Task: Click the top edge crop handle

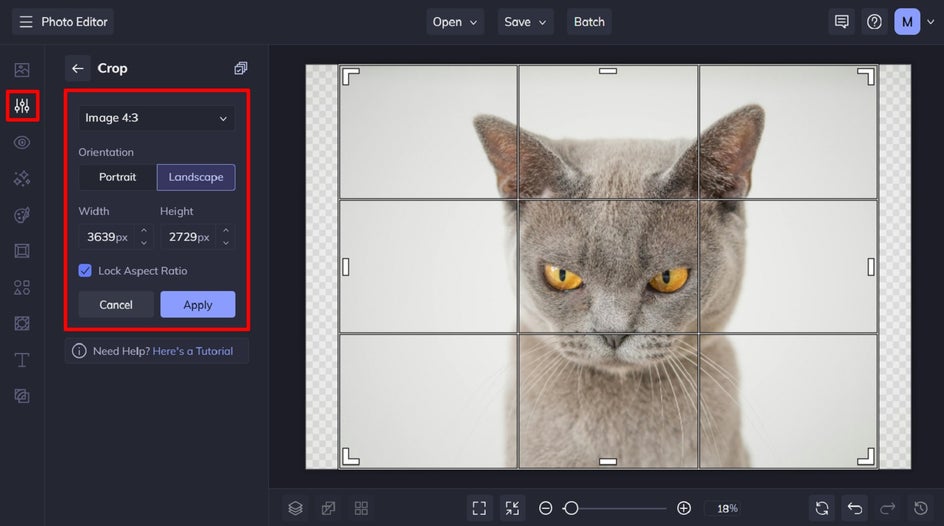Action: [608, 71]
